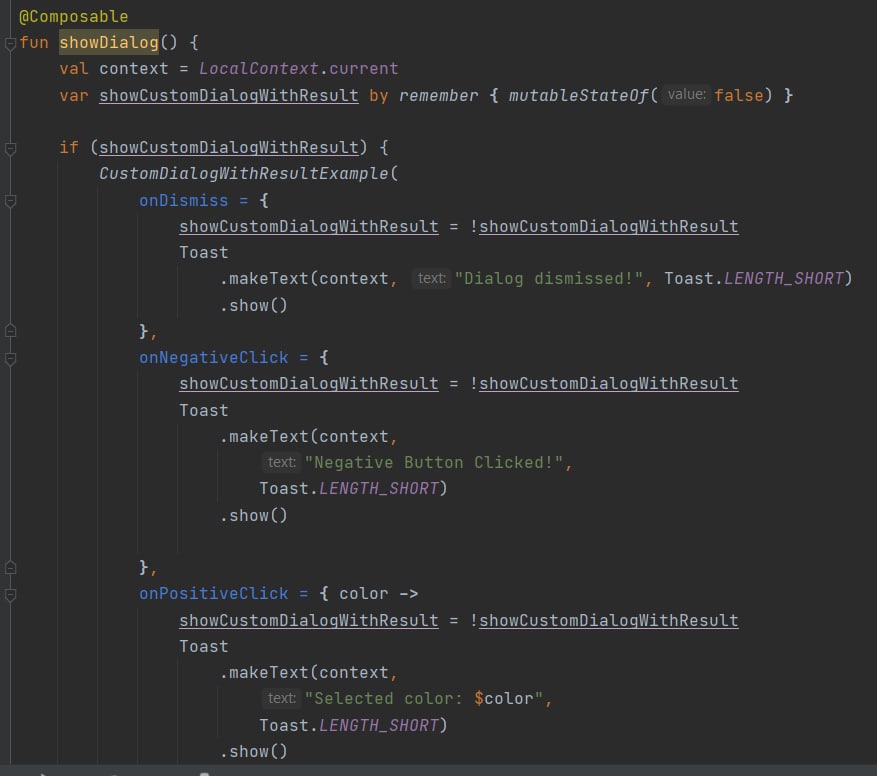Click the 'val' keyword before context
The height and width of the screenshot is (776, 877).
[x=74, y=68]
